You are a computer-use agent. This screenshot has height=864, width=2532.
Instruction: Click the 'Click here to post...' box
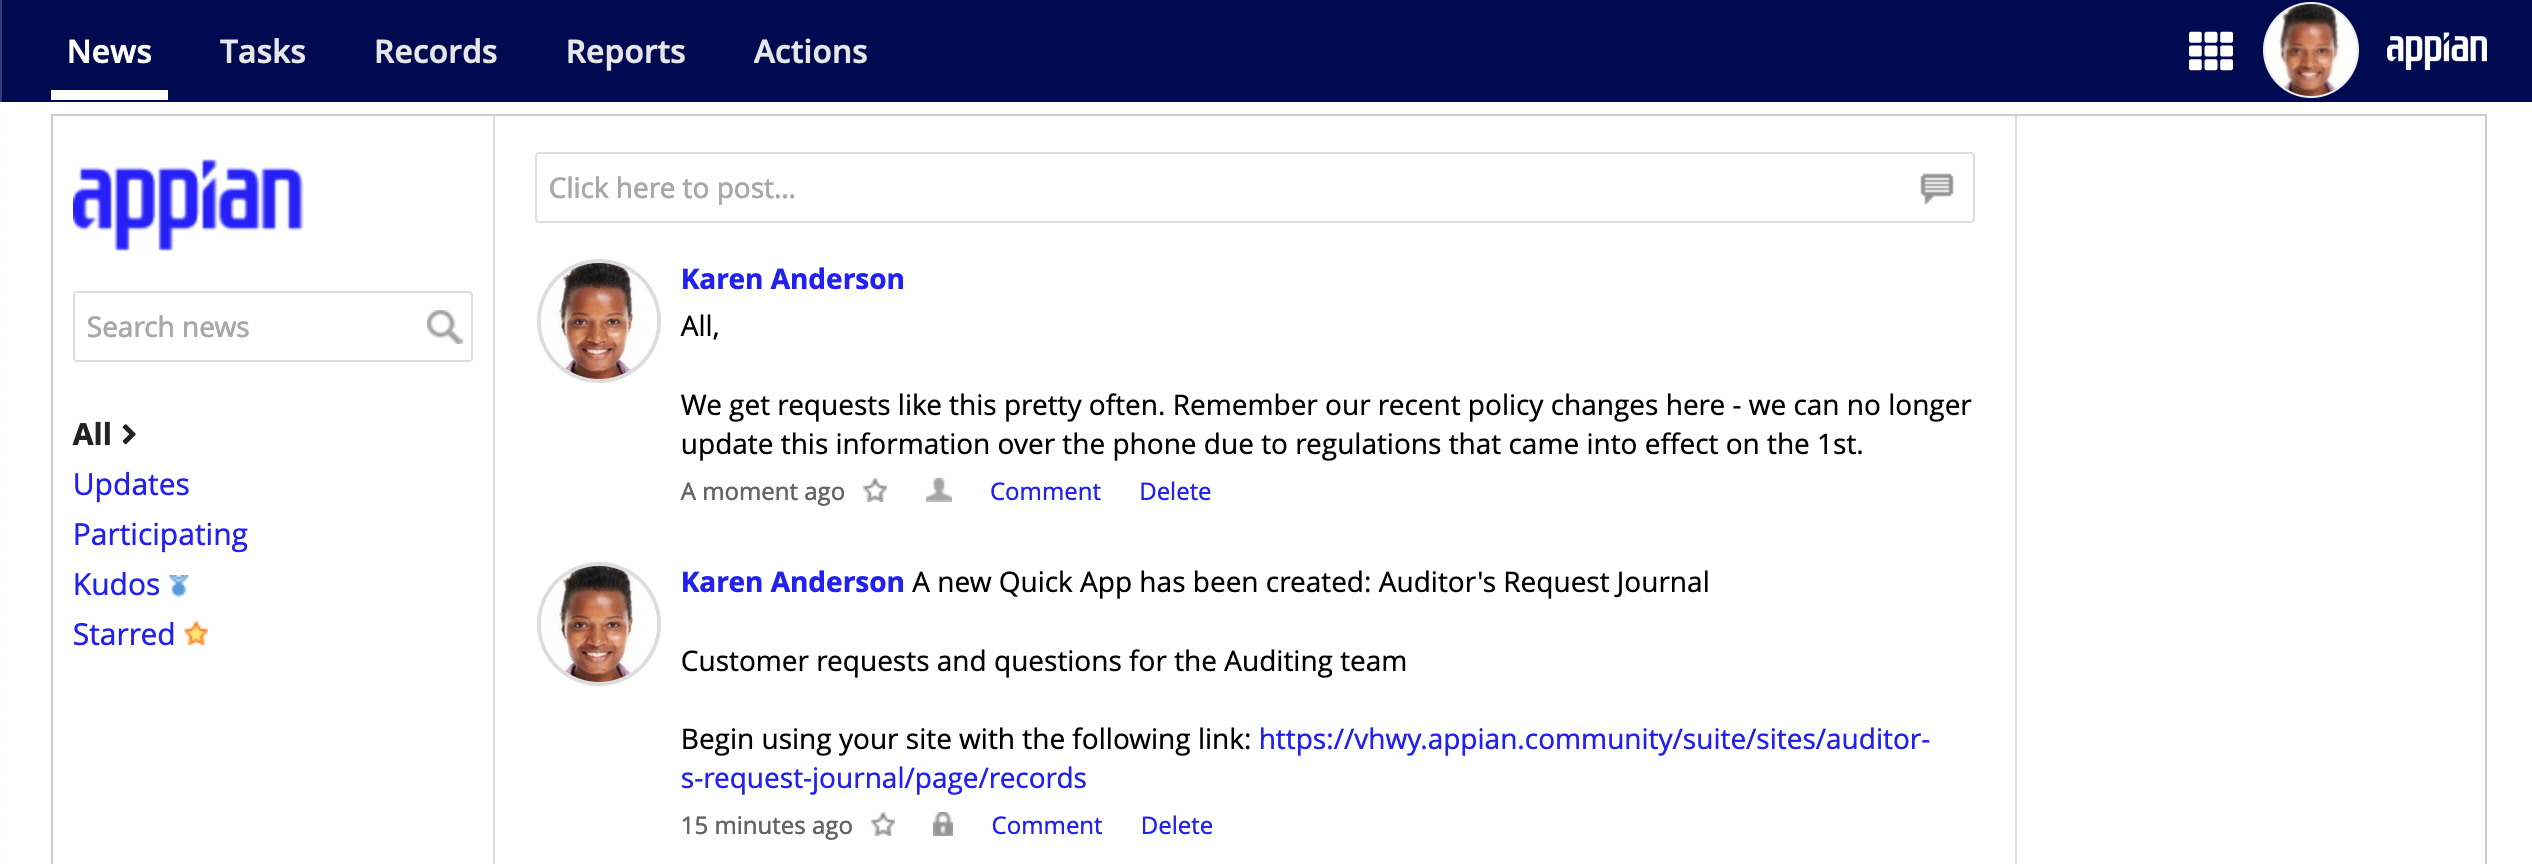coord(1254,188)
